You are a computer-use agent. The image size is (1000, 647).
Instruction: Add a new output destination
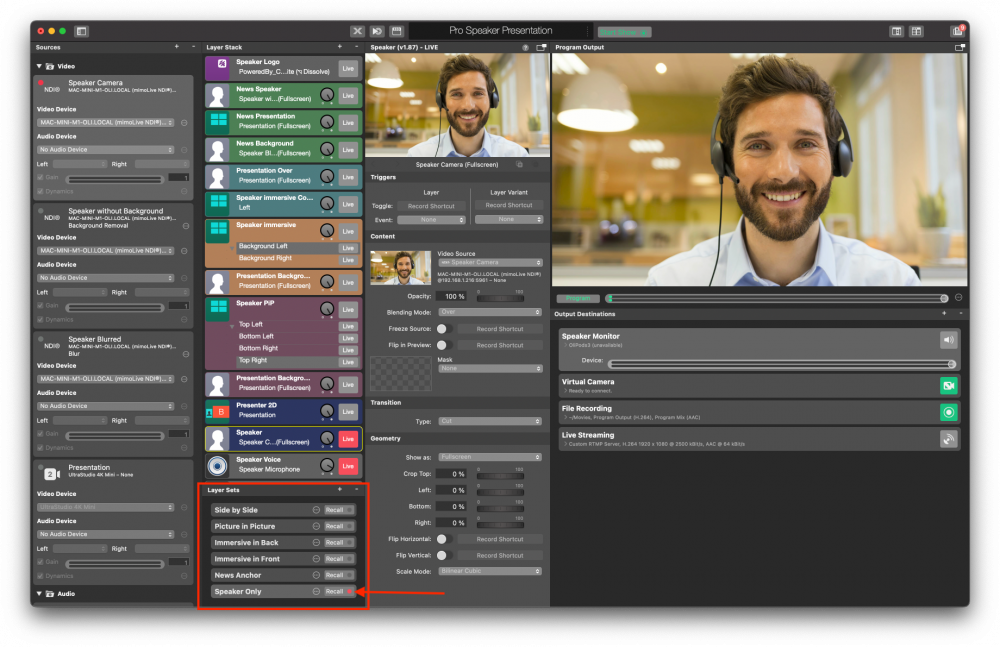(944, 313)
